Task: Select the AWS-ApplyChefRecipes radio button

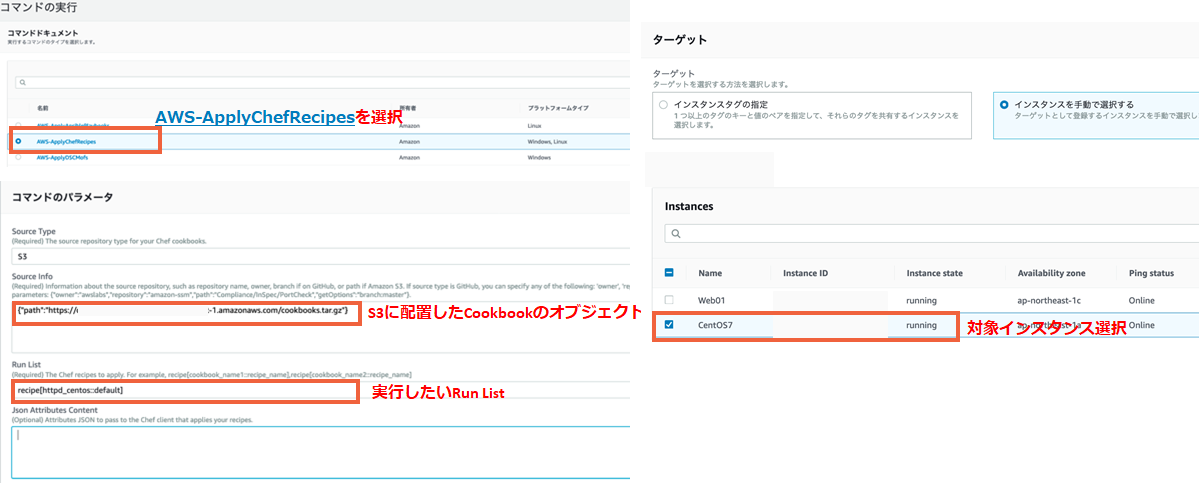Action: click(x=18, y=141)
